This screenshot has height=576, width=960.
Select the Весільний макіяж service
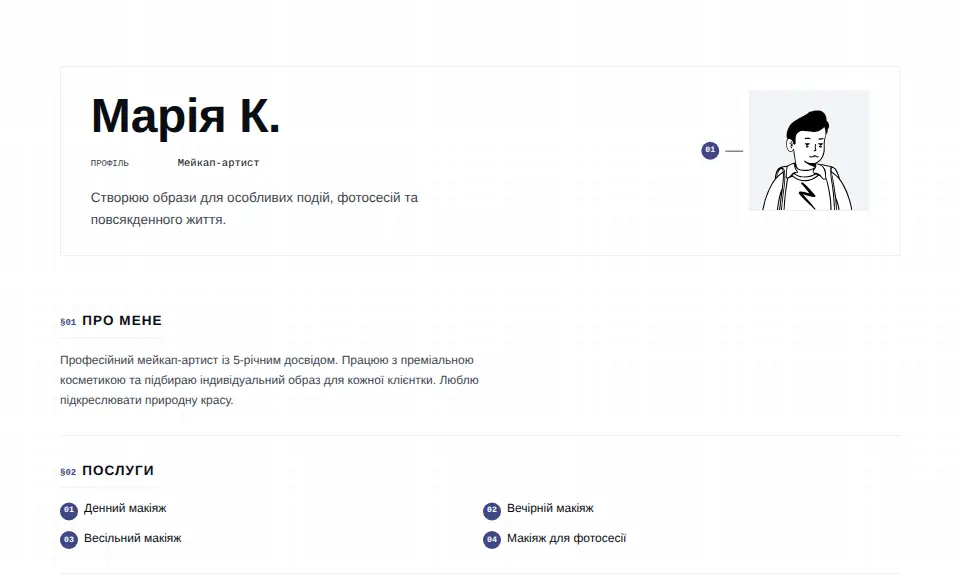point(133,538)
